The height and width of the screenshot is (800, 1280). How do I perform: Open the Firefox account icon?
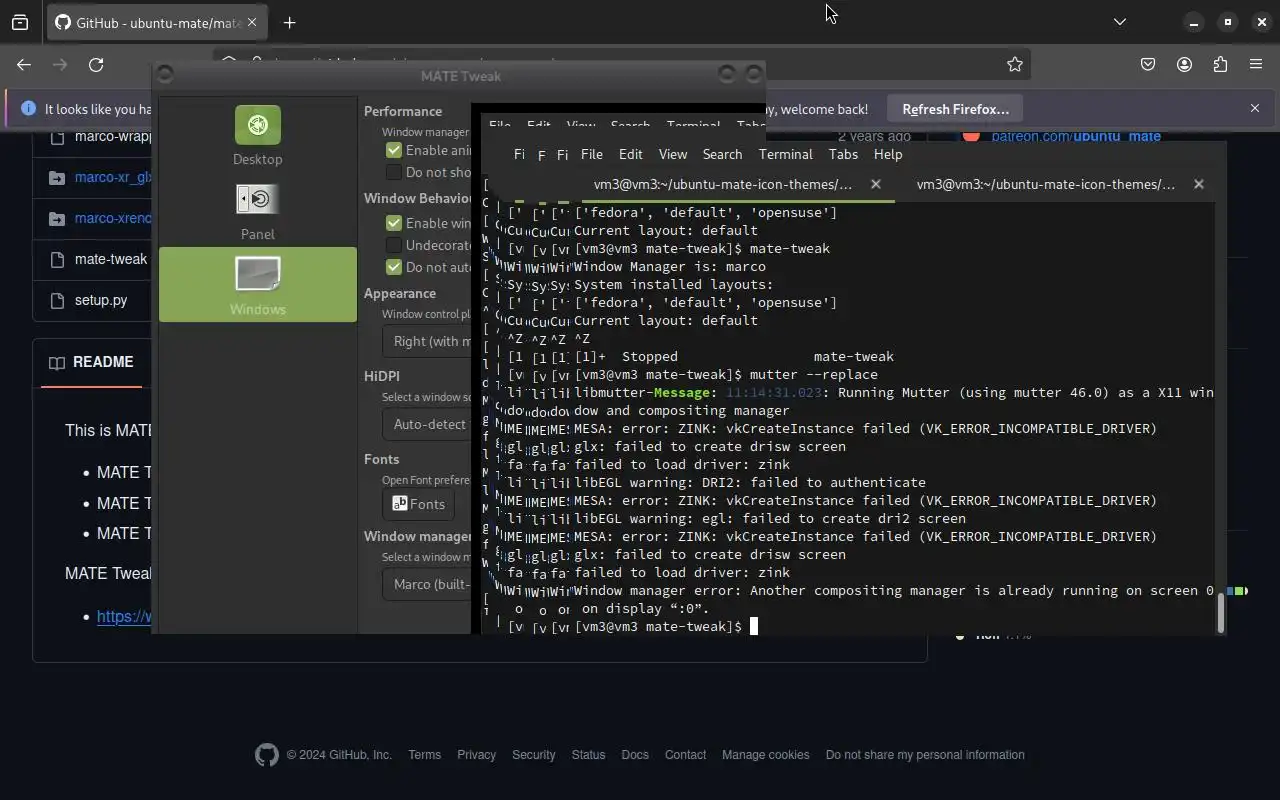click(1184, 64)
